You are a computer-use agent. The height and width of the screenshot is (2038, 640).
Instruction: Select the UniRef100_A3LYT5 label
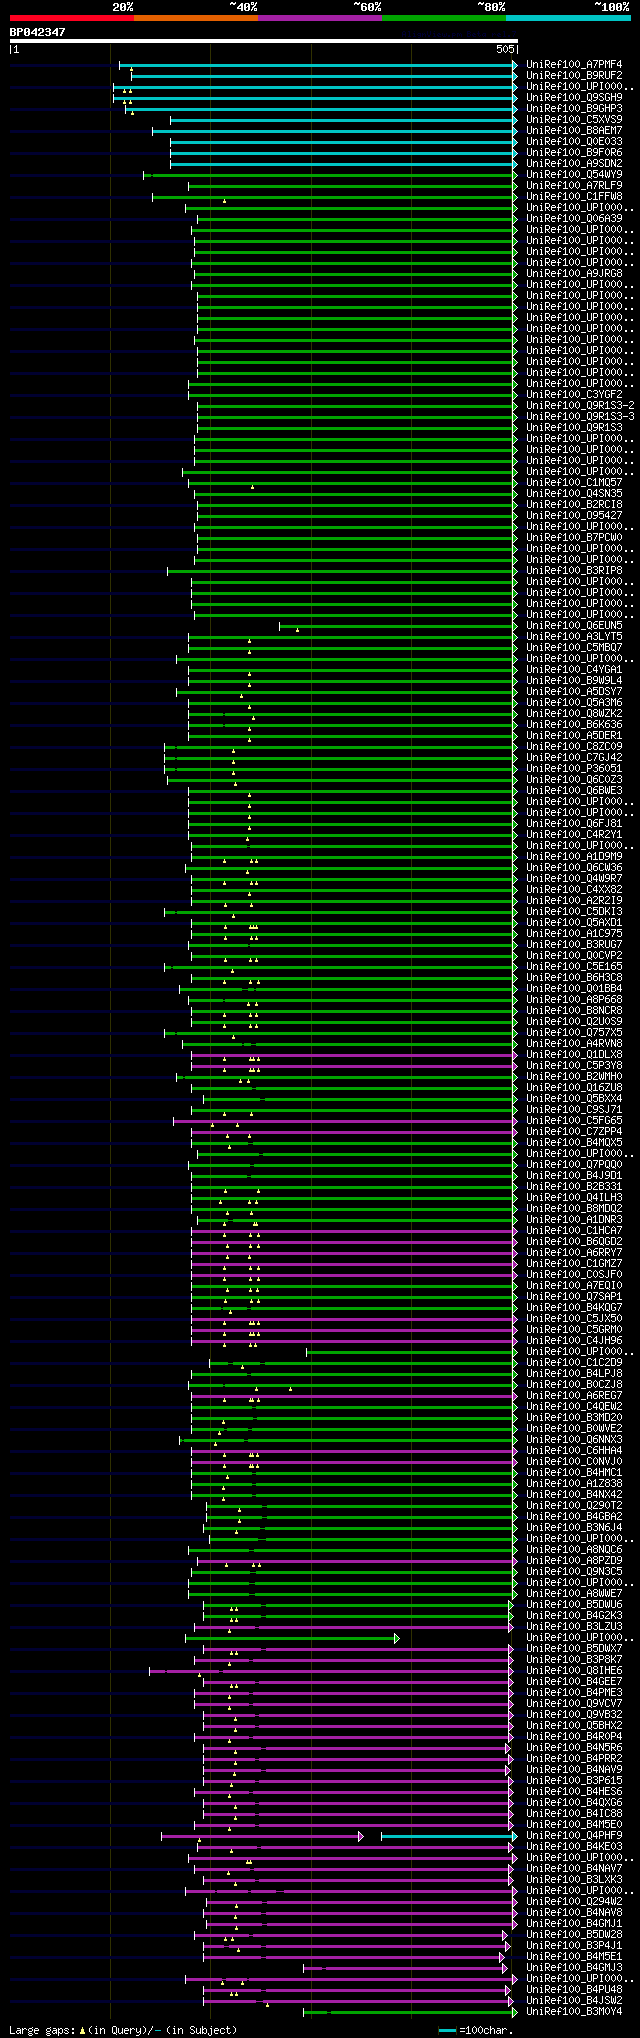tap(574, 637)
